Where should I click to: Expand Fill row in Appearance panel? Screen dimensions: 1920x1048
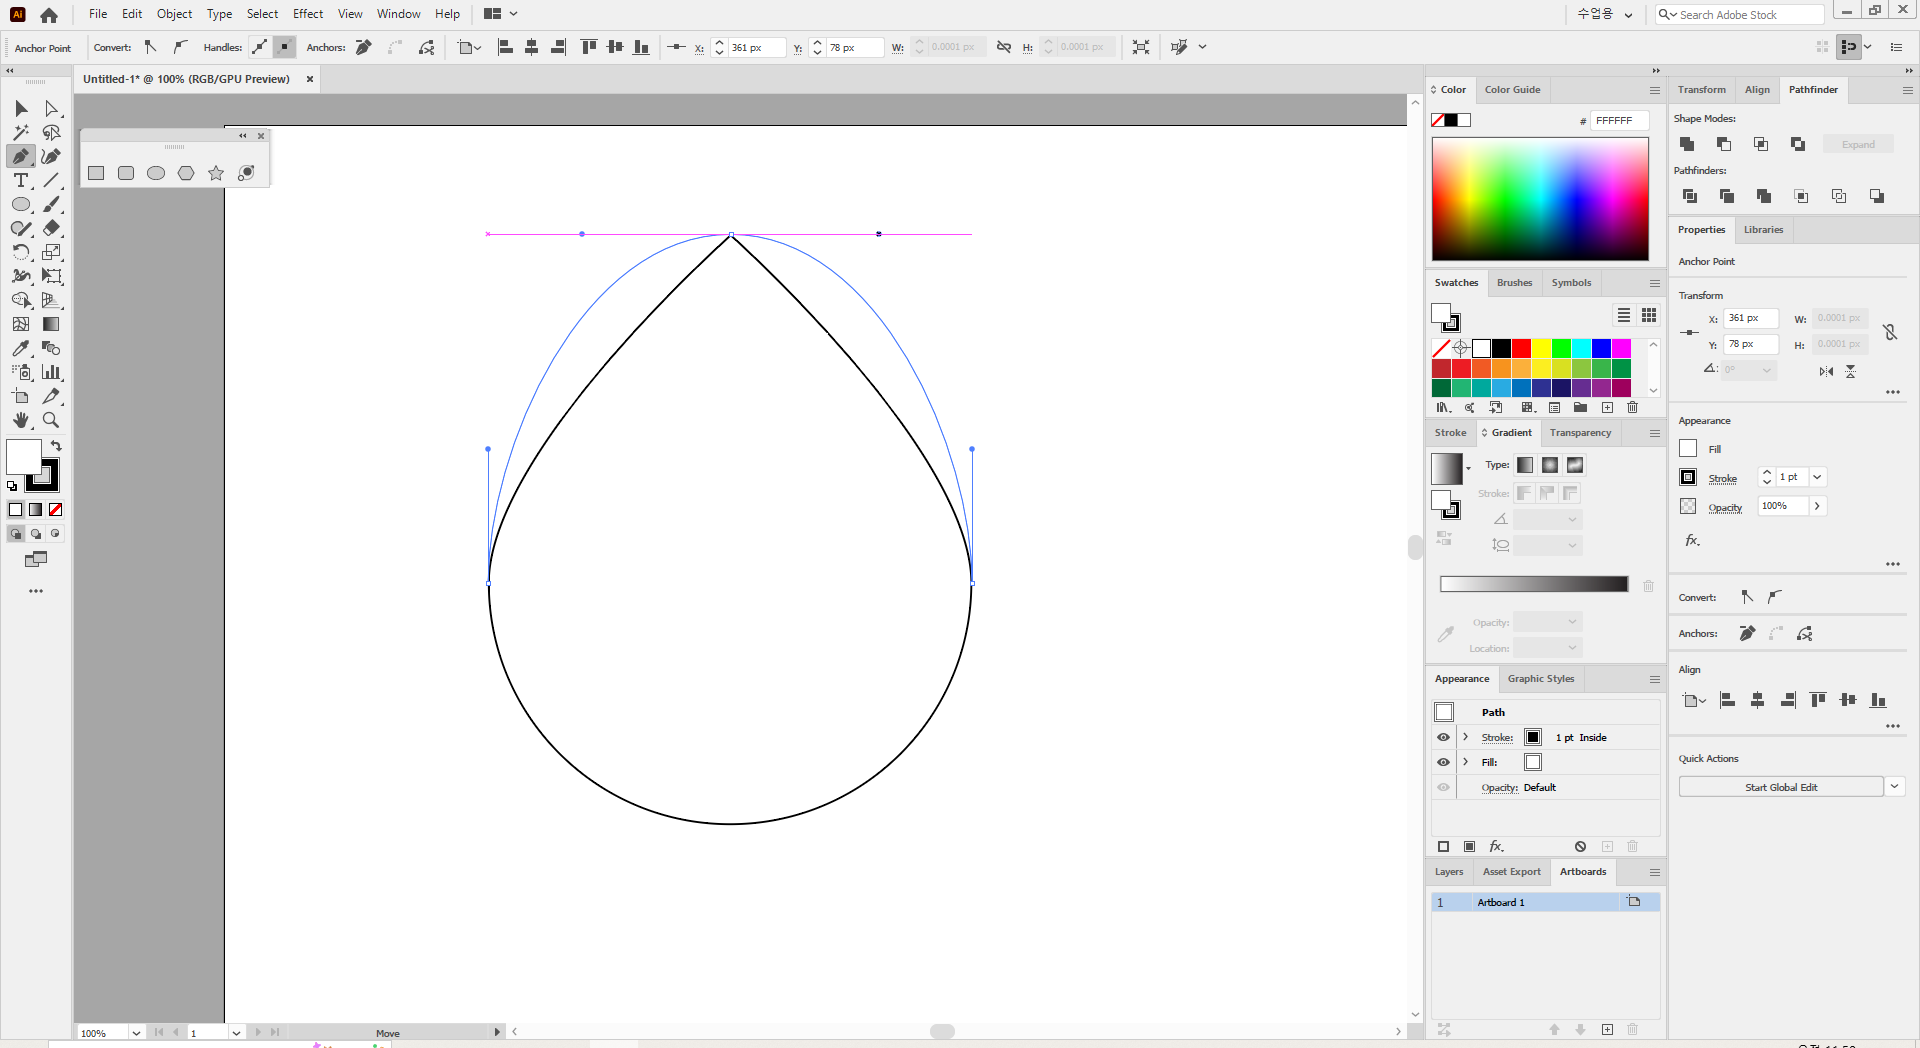(1466, 762)
